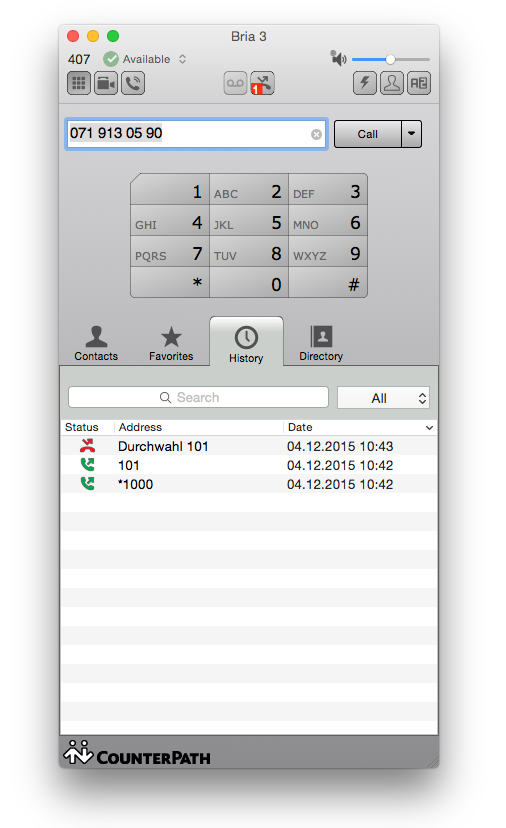Image resolution: width=506 pixels, height=828 pixels.
Task: Click the phone handset toolbar icon
Action: [x=133, y=83]
